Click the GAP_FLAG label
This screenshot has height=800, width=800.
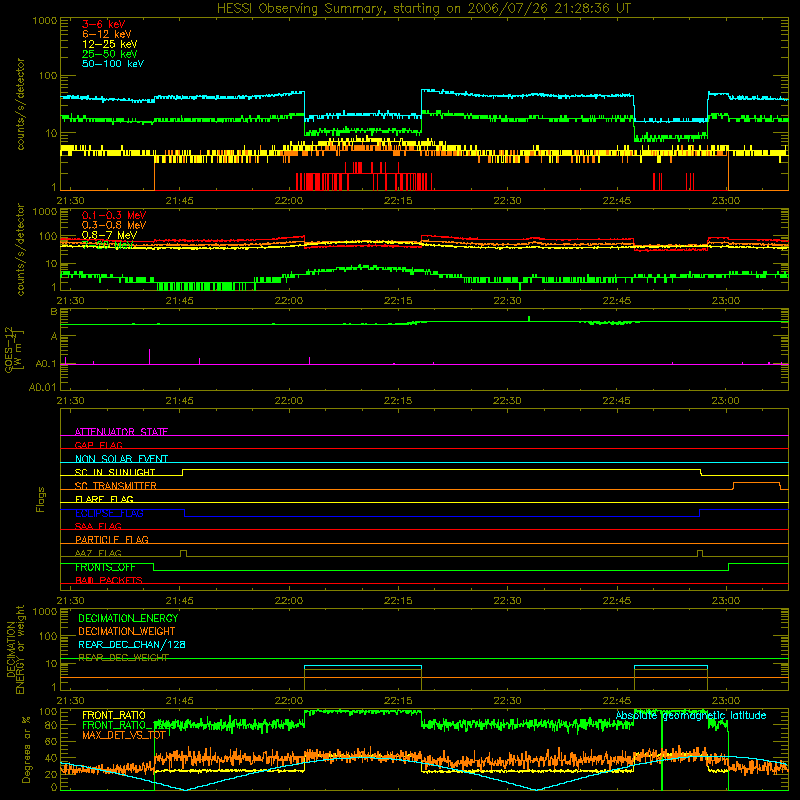(x=98, y=445)
